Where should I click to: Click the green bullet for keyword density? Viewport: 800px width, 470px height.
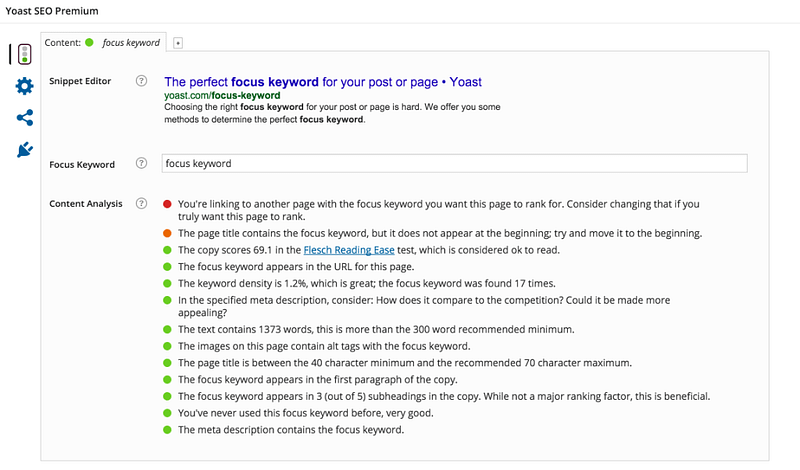point(168,283)
